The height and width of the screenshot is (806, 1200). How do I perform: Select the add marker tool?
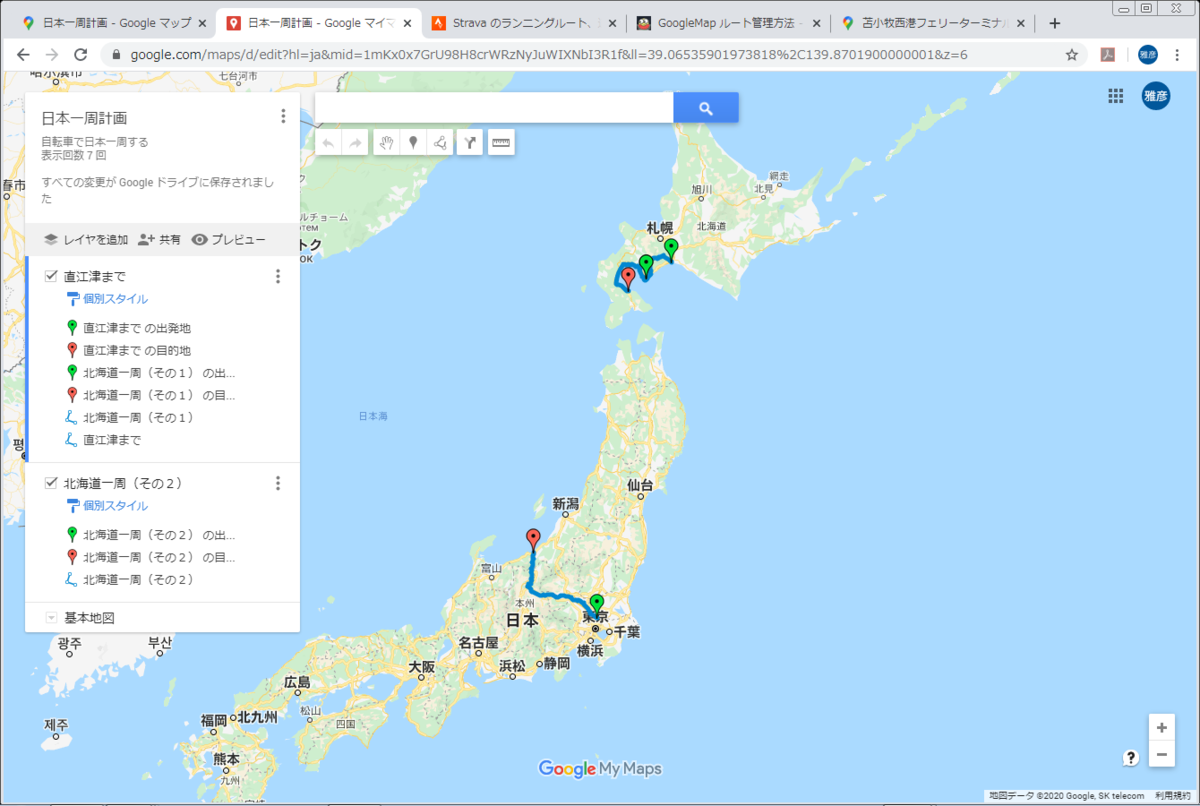[413, 144]
